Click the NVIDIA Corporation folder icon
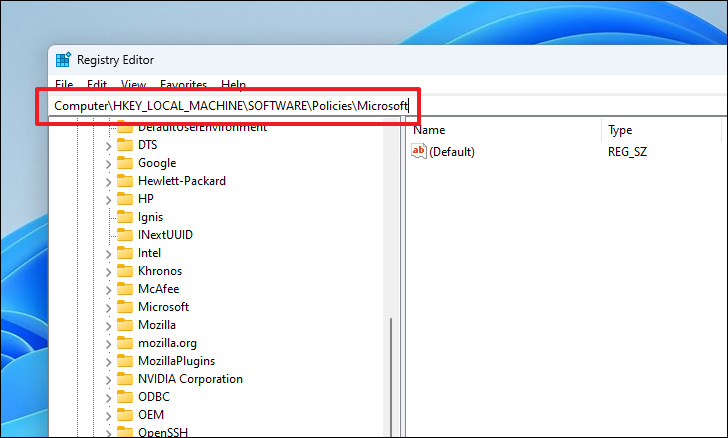This screenshot has height=438, width=728. click(x=124, y=379)
